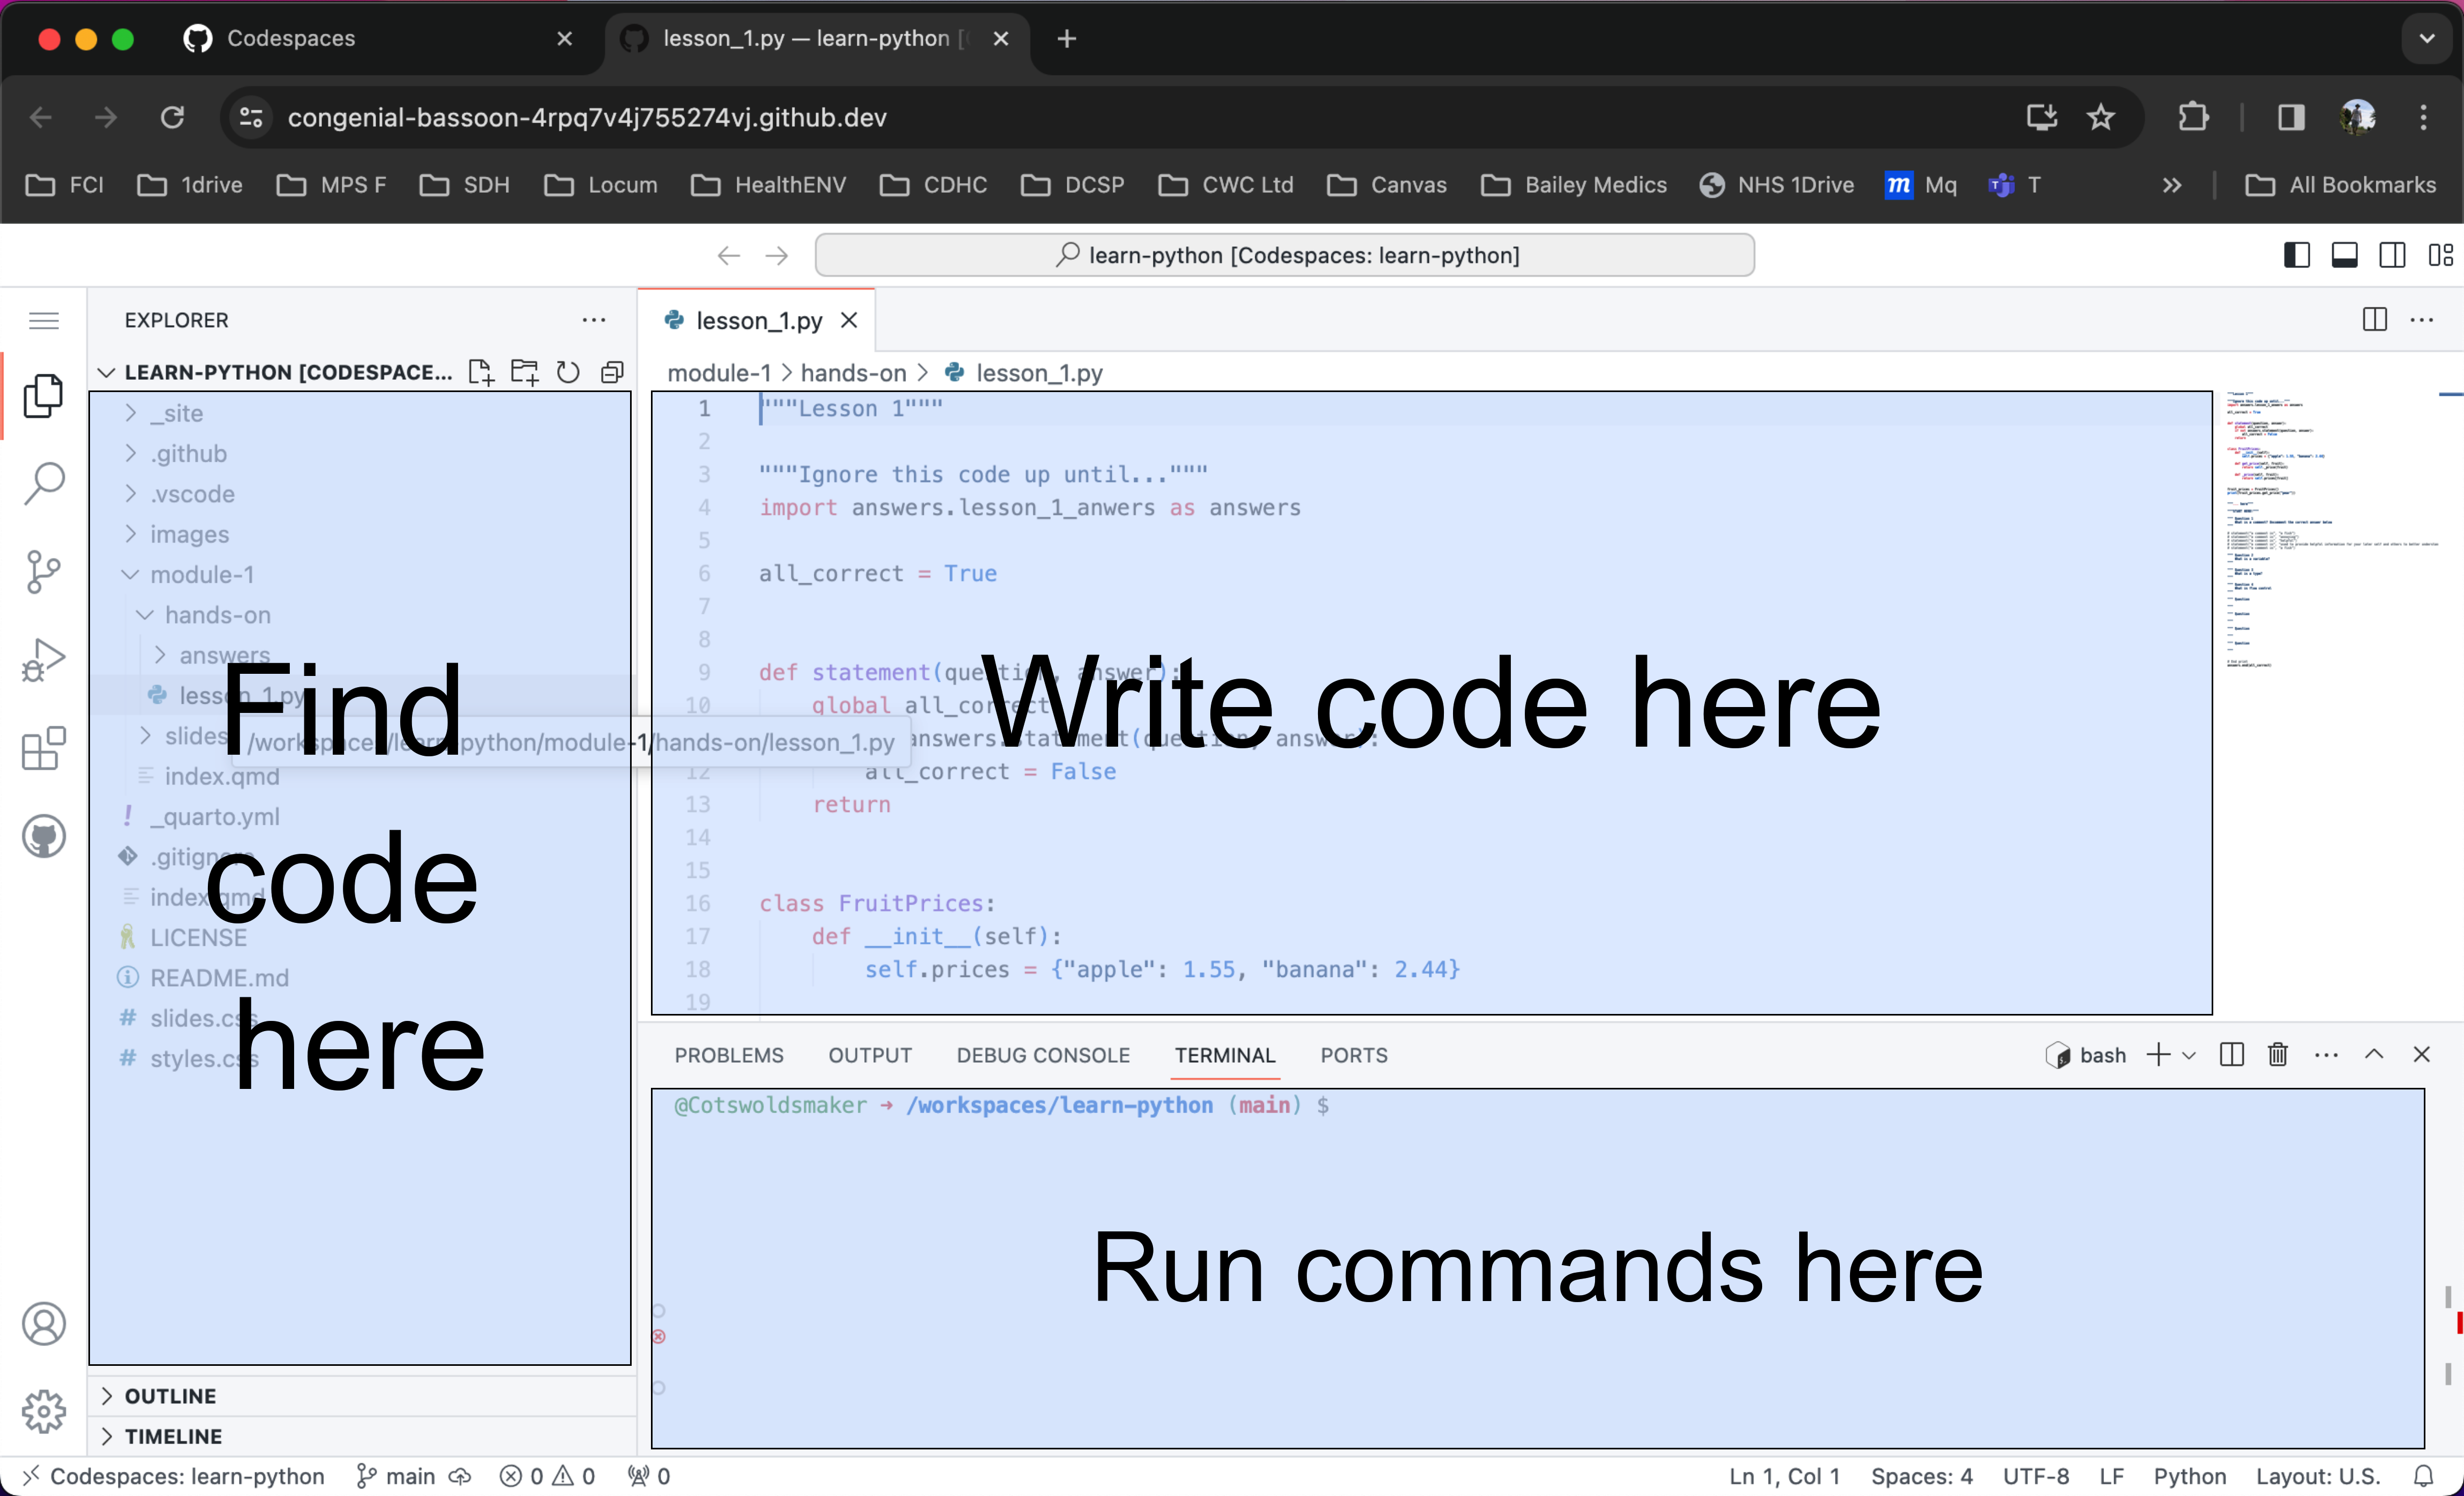Kill the terminal with the trash icon
The image size is (2464, 1496).
click(x=2278, y=1054)
